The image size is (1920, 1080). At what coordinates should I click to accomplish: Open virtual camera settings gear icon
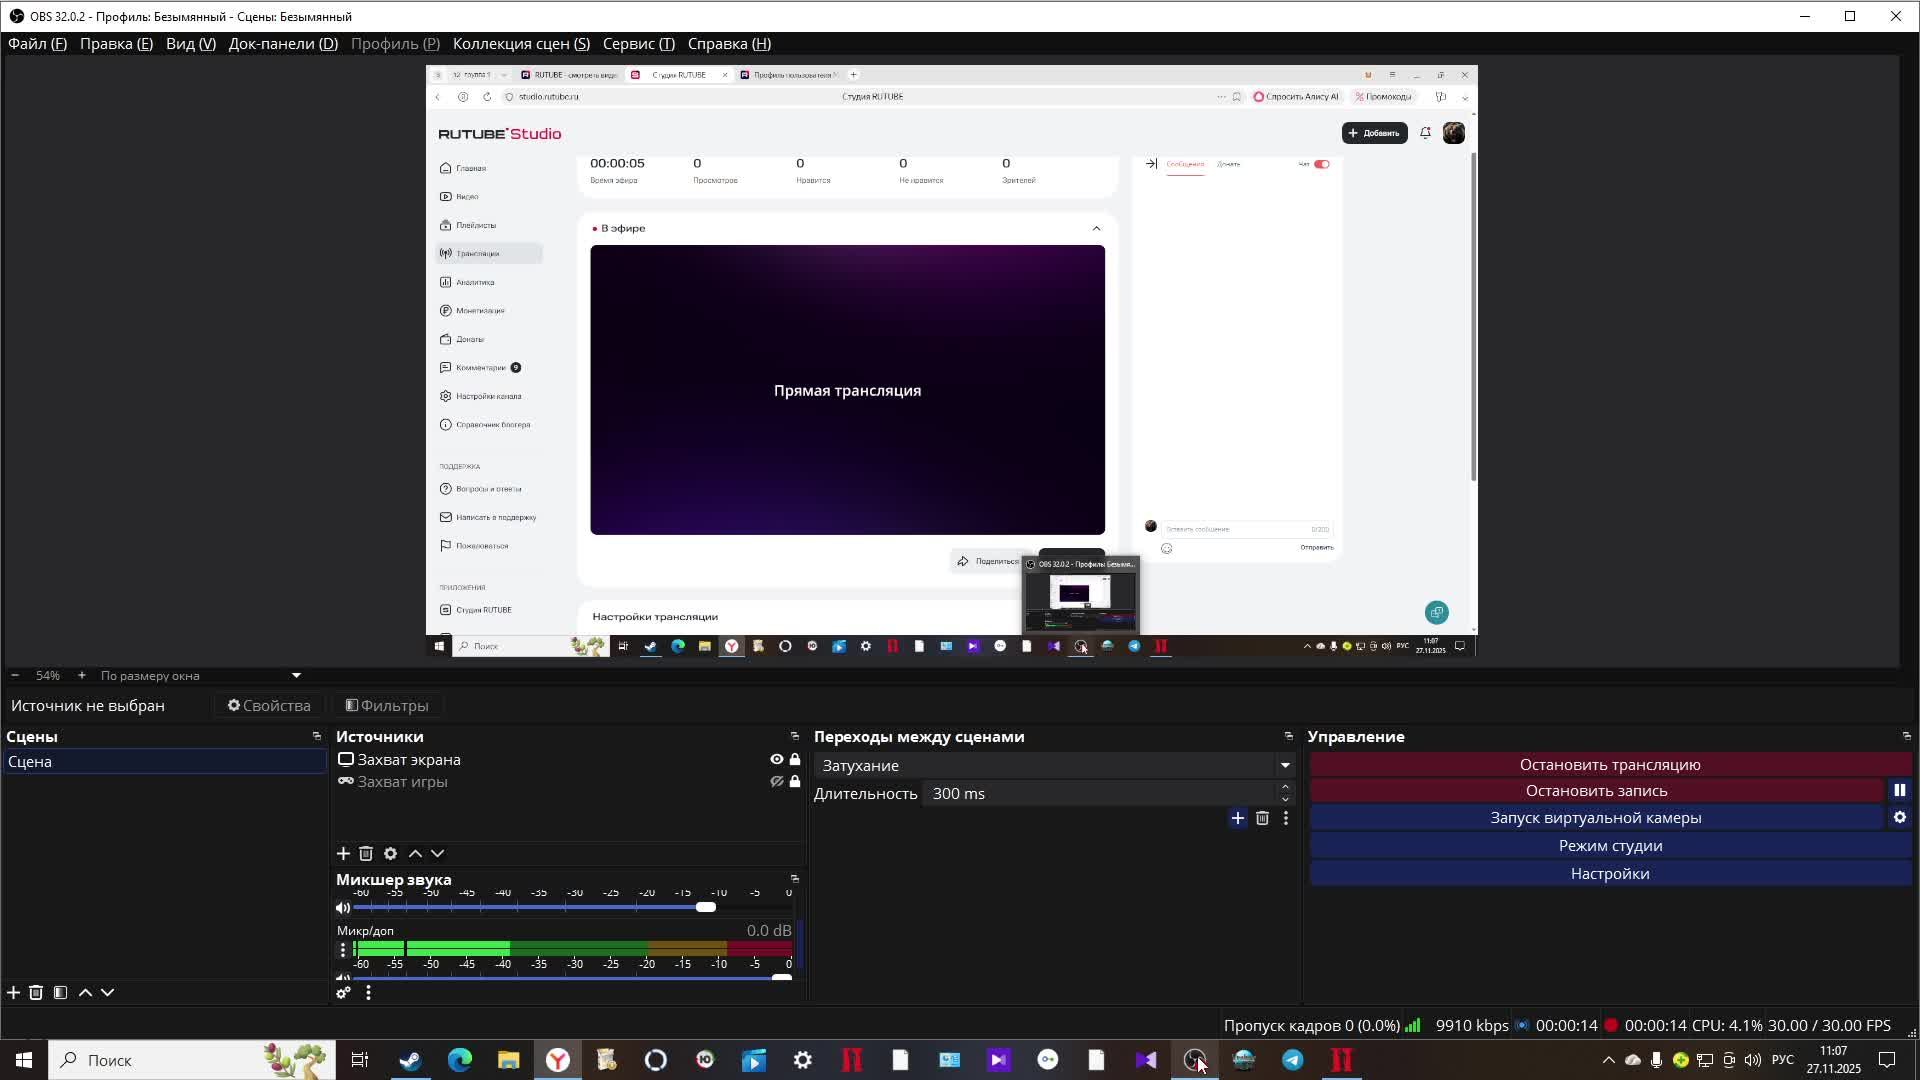pyautogui.click(x=1899, y=817)
